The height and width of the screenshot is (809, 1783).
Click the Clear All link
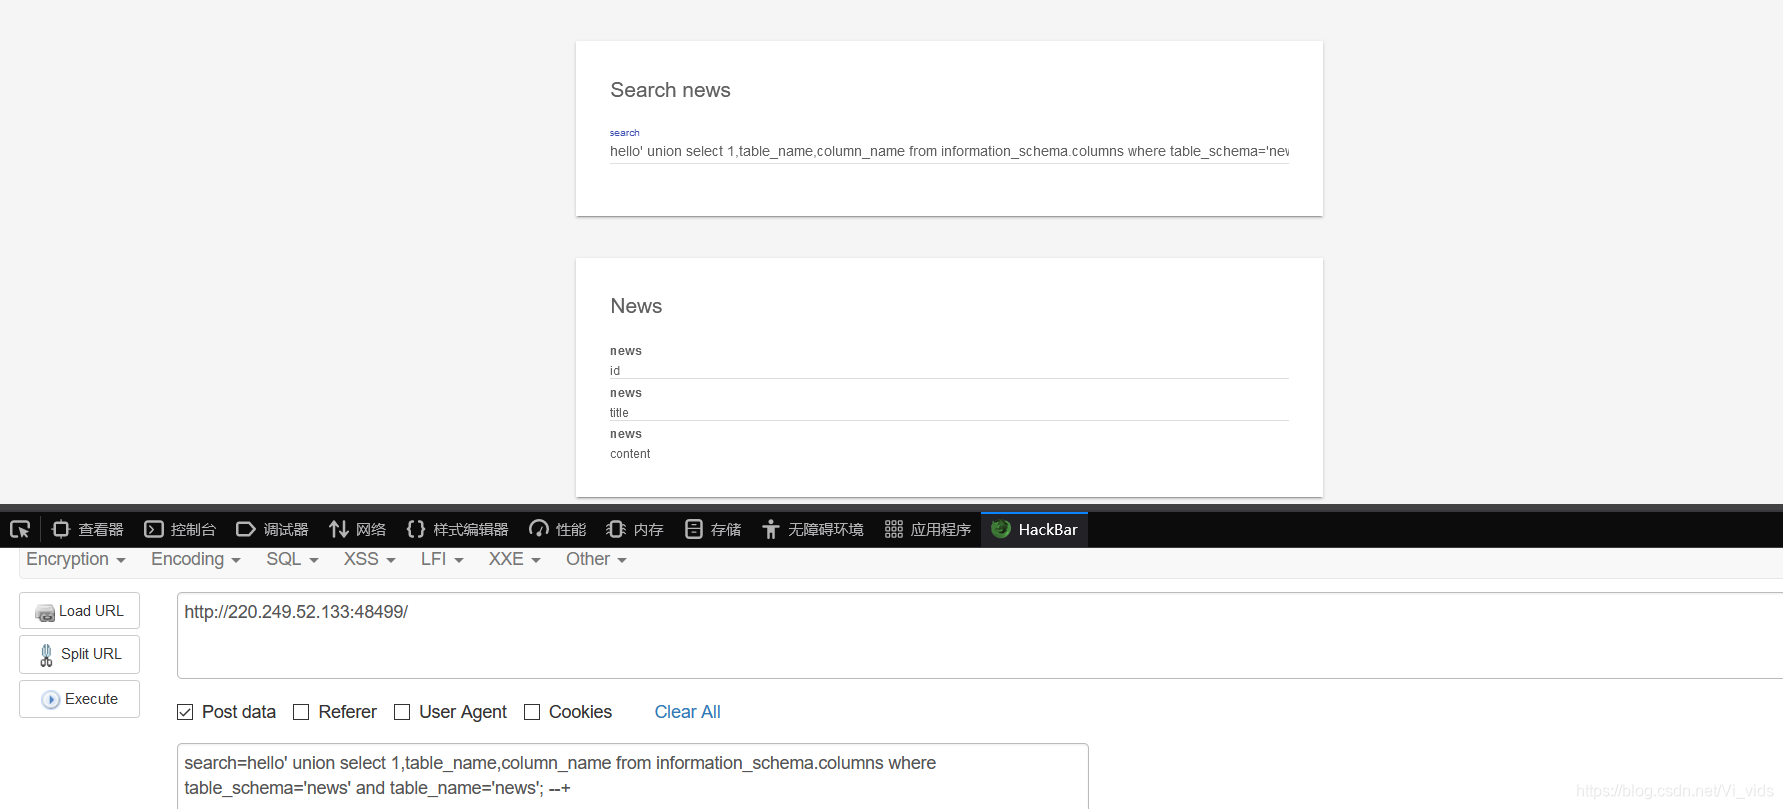point(687,712)
